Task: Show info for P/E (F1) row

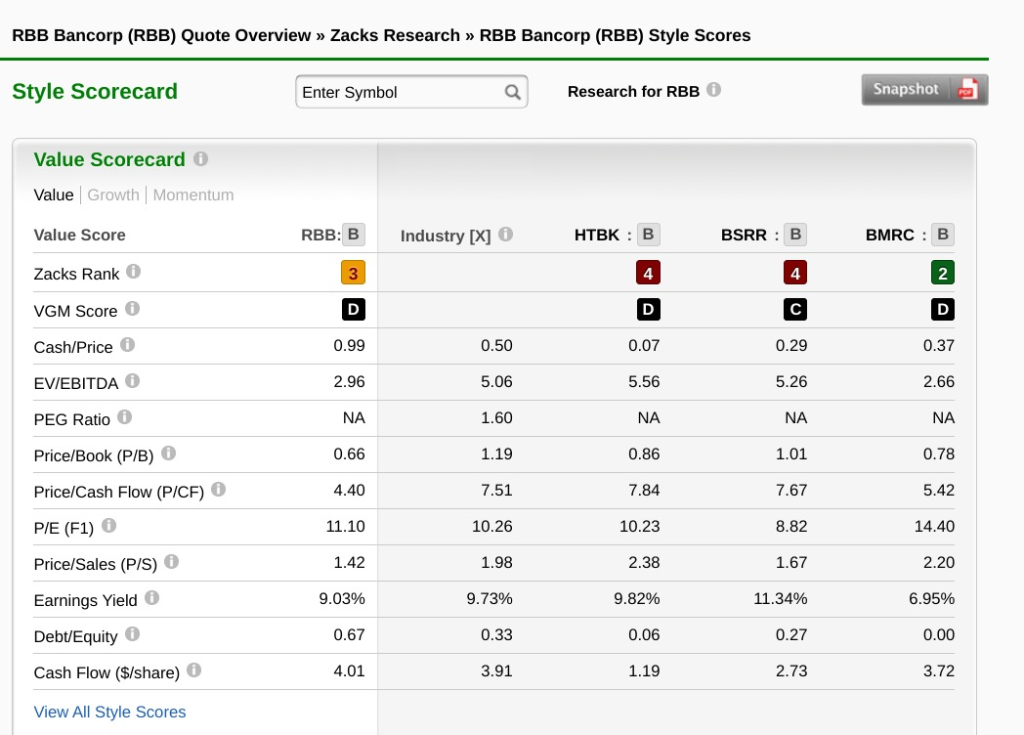Action: (109, 525)
